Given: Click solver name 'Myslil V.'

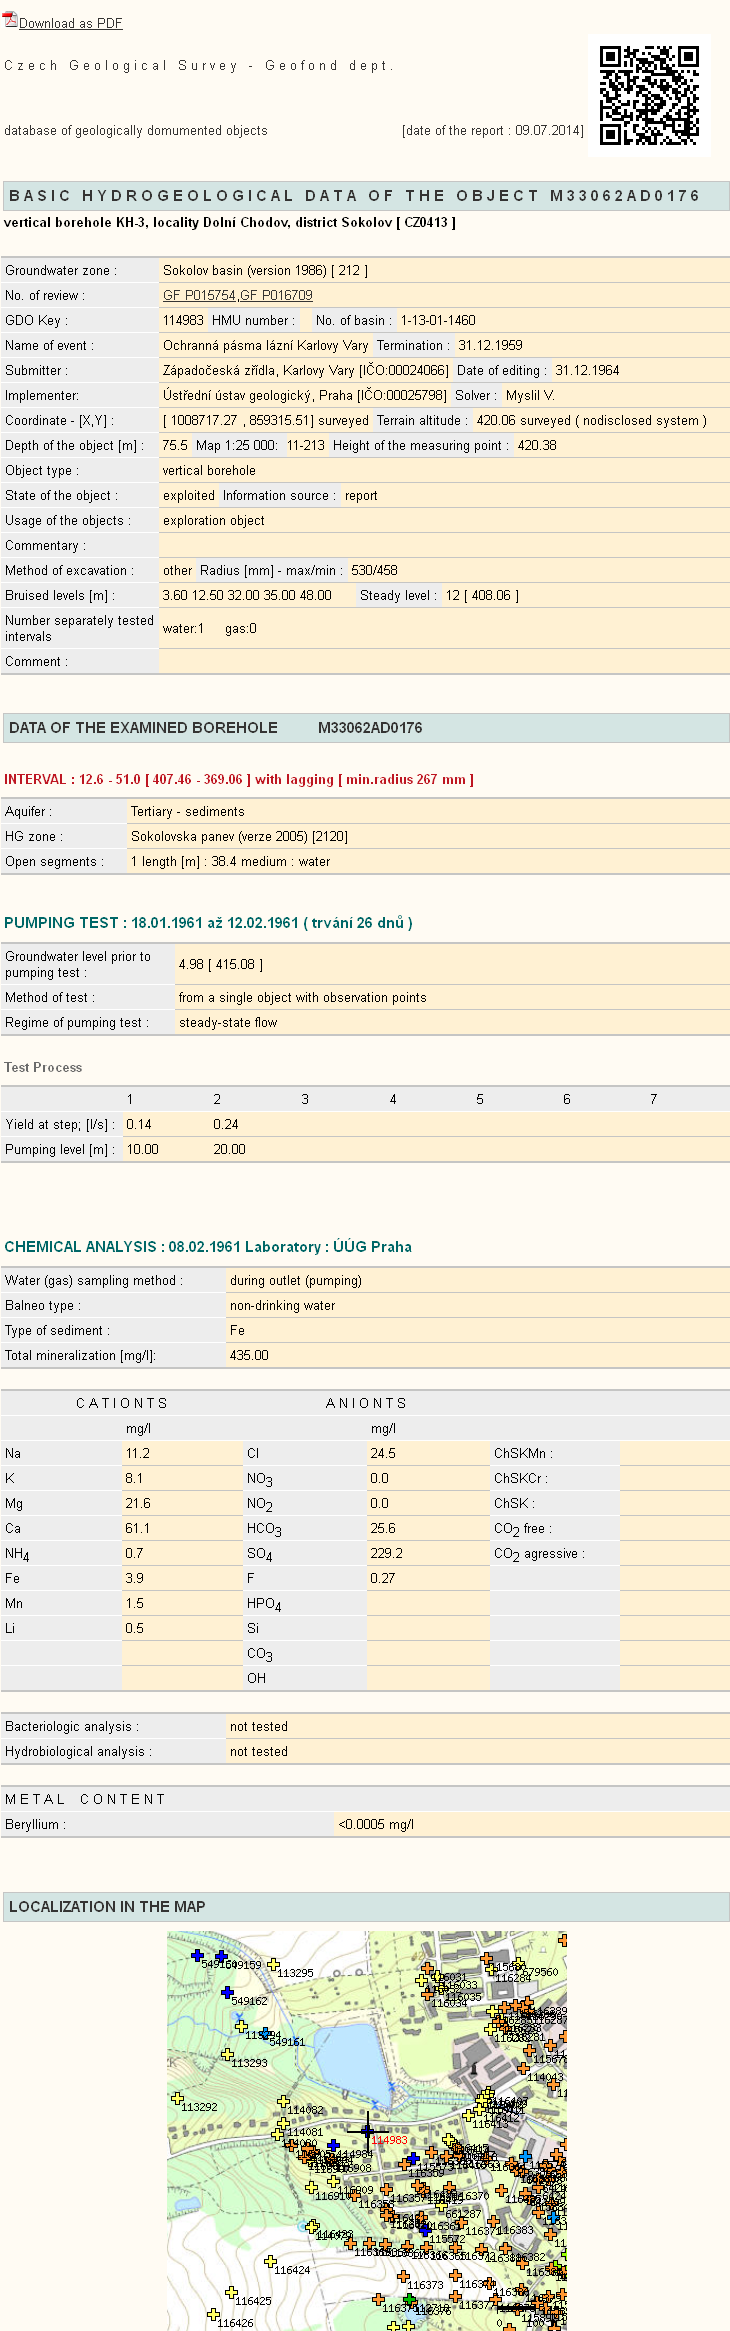Looking at the screenshot, I should 530,395.
